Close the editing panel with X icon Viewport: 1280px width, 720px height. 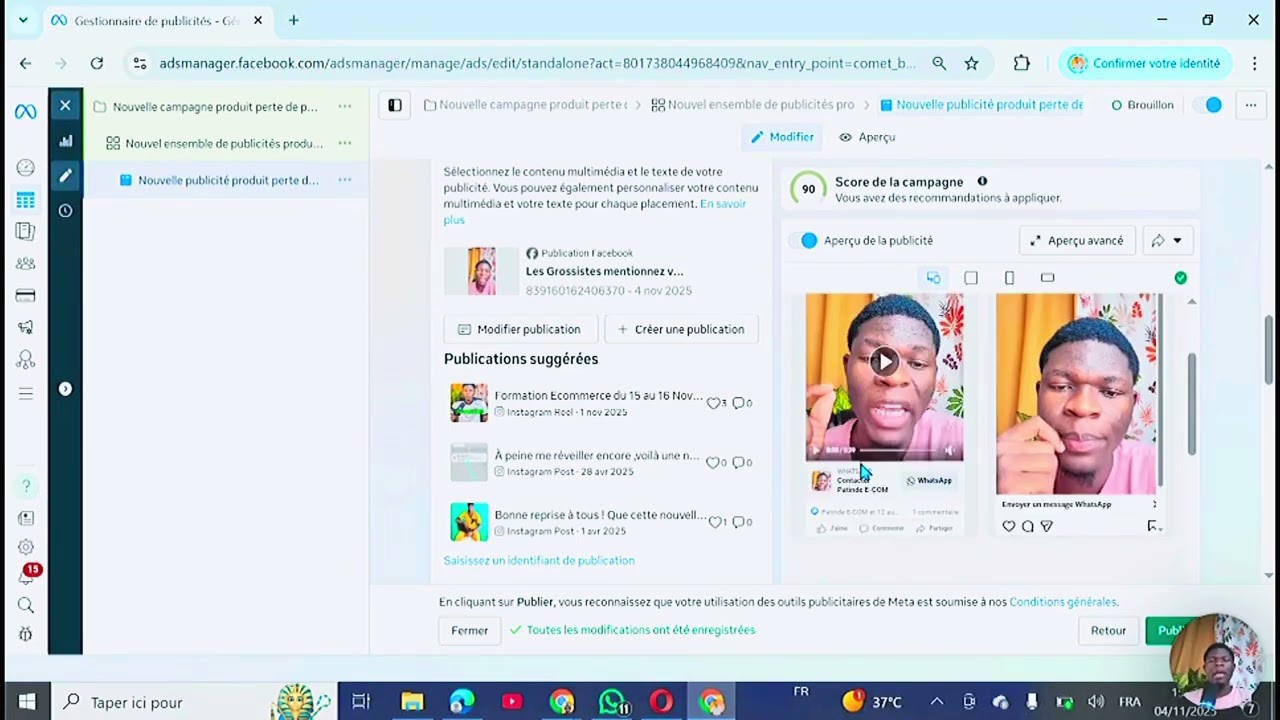[x=65, y=105]
